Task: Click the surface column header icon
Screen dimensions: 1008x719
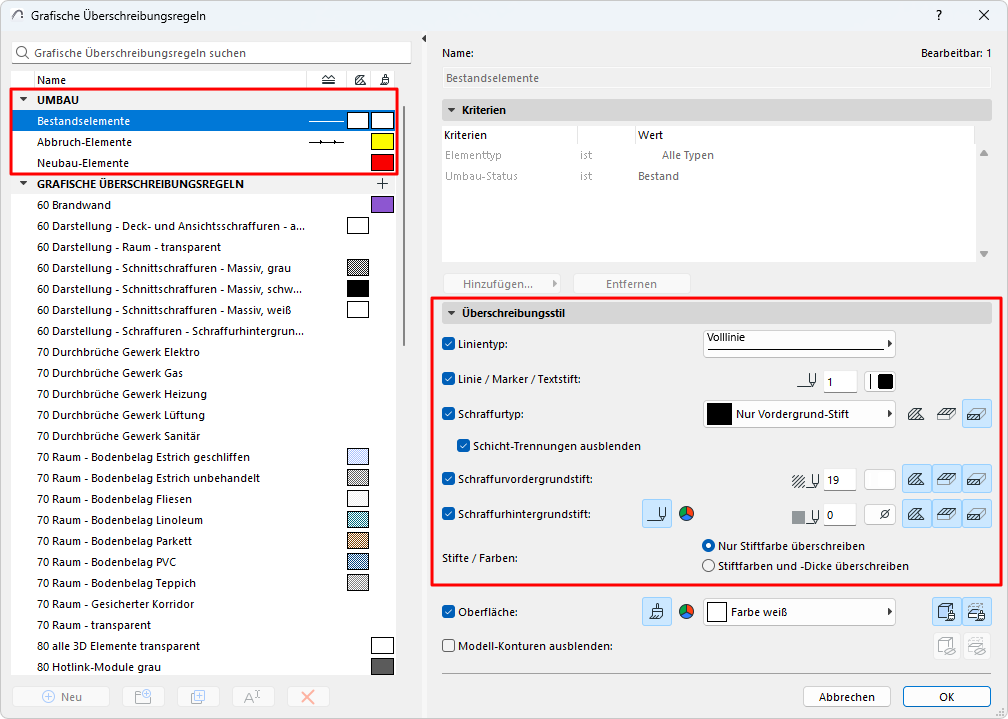Action: tap(384, 80)
